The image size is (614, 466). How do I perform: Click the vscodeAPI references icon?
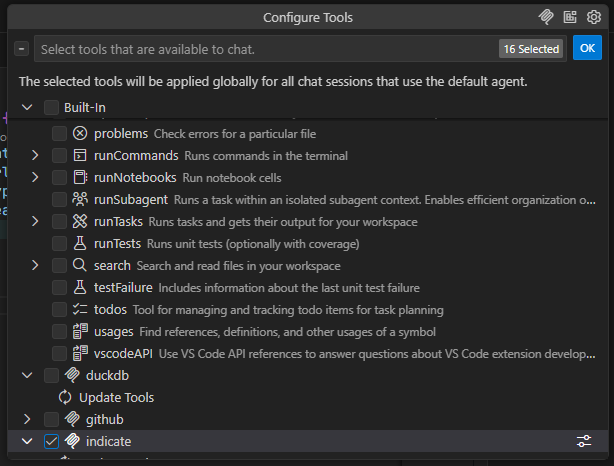click(x=80, y=353)
